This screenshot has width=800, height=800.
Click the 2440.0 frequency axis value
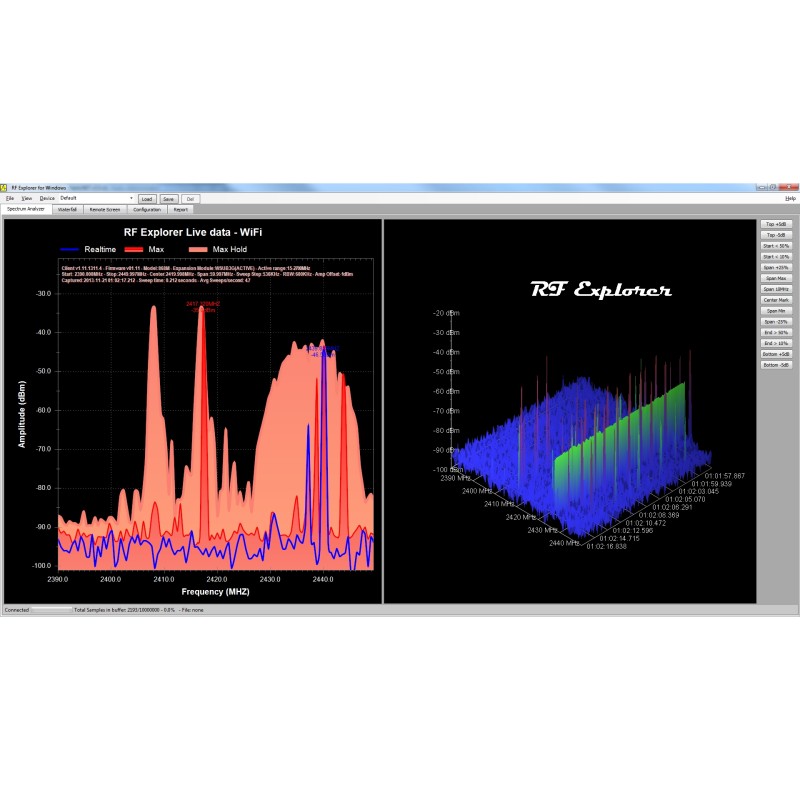coord(323,580)
